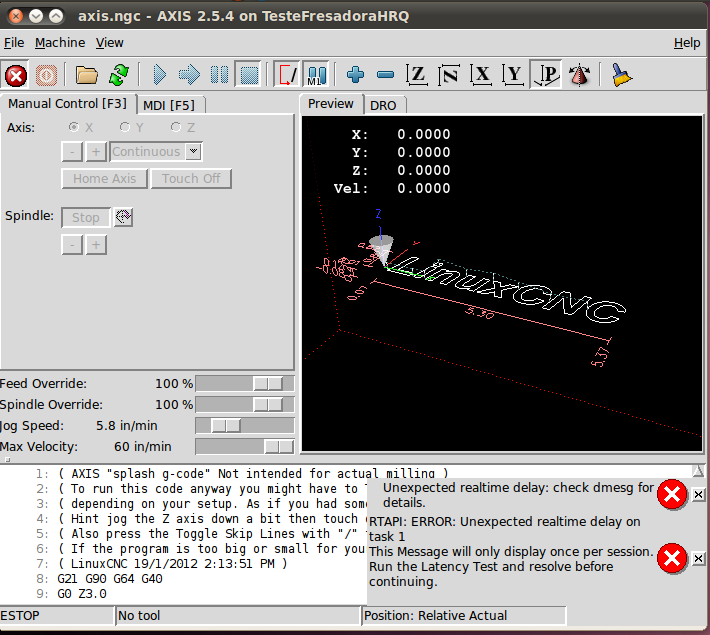This screenshot has width=710, height=635.
Task: Increase spindle speed with plus button
Action: (96, 245)
